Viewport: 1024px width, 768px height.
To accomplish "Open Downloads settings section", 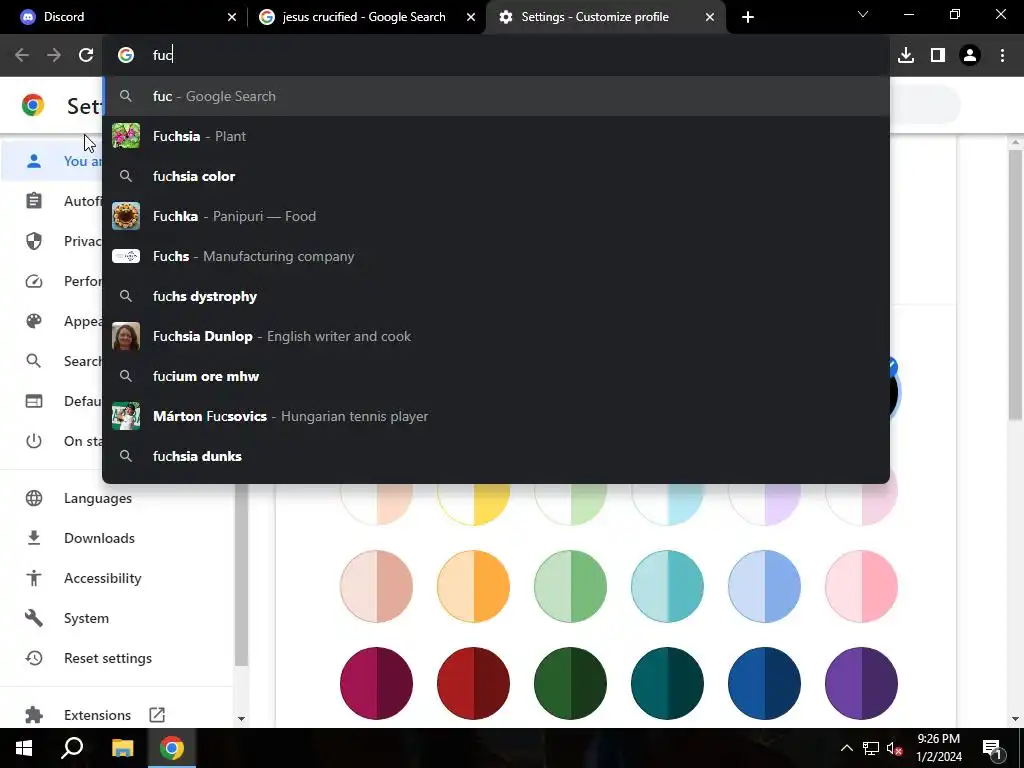I will (99, 538).
